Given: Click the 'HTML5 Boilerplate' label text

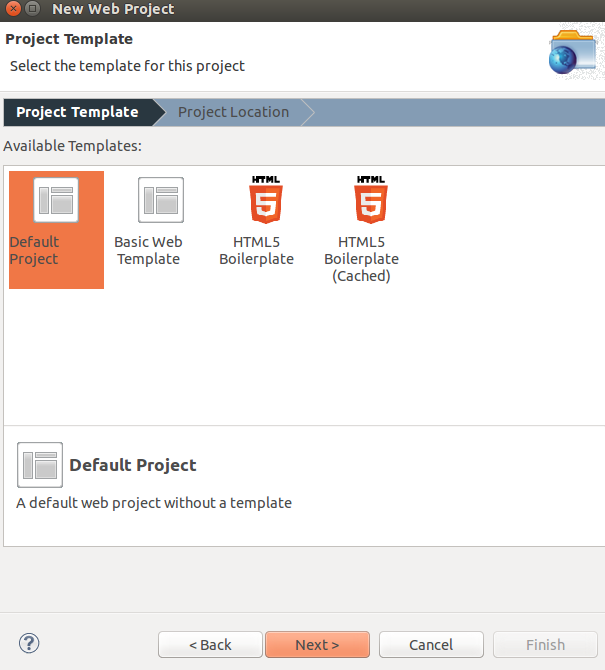Looking at the screenshot, I should [x=256, y=250].
